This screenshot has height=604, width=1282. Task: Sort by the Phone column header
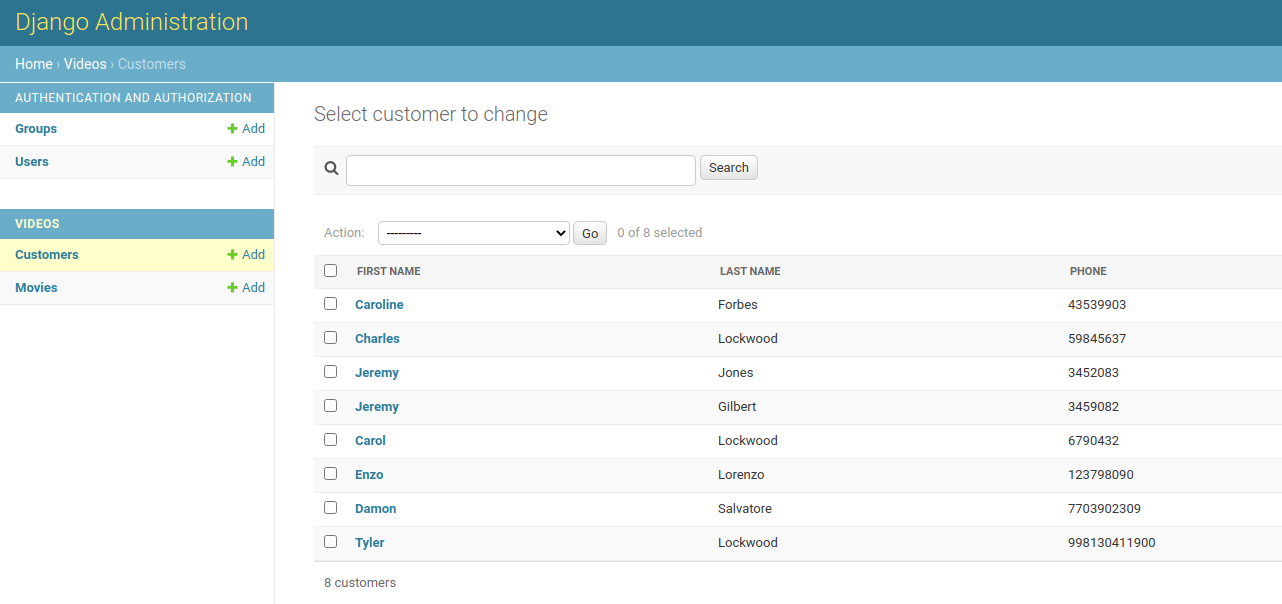tap(1088, 272)
